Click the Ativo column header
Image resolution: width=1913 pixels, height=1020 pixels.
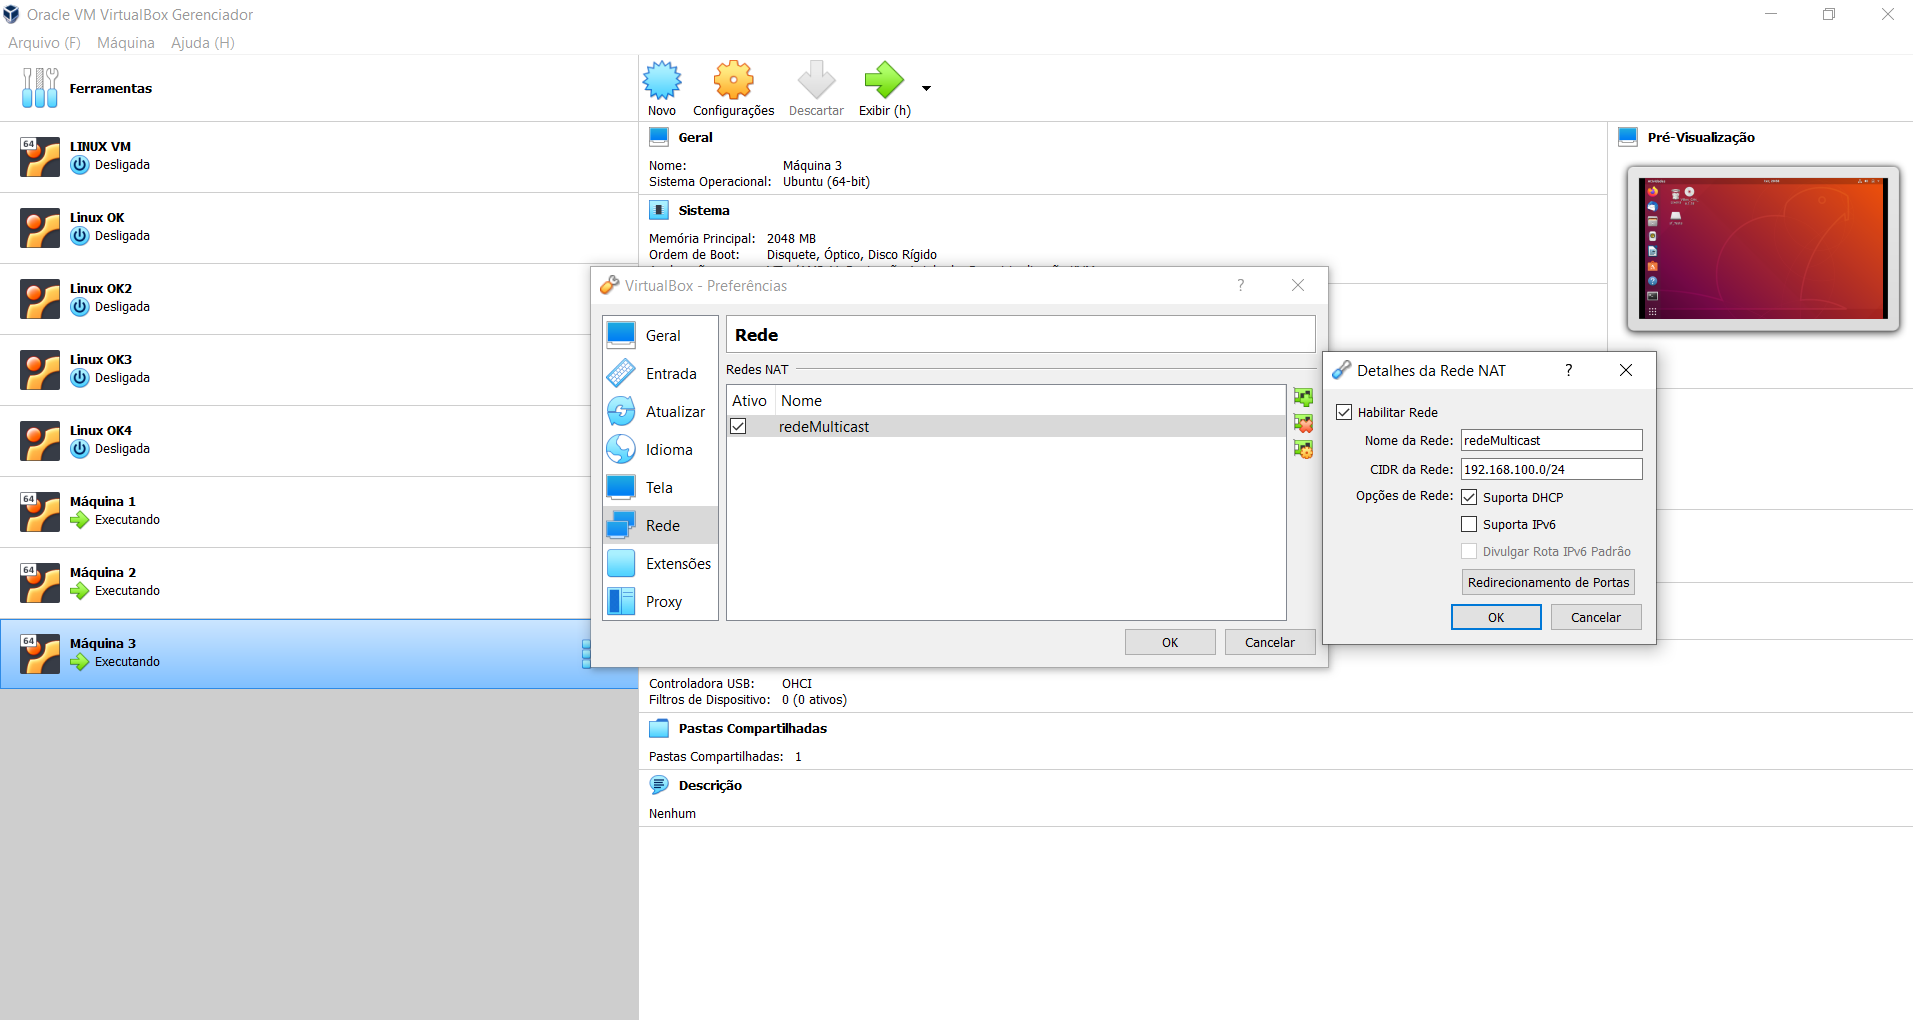pyautogui.click(x=750, y=401)
